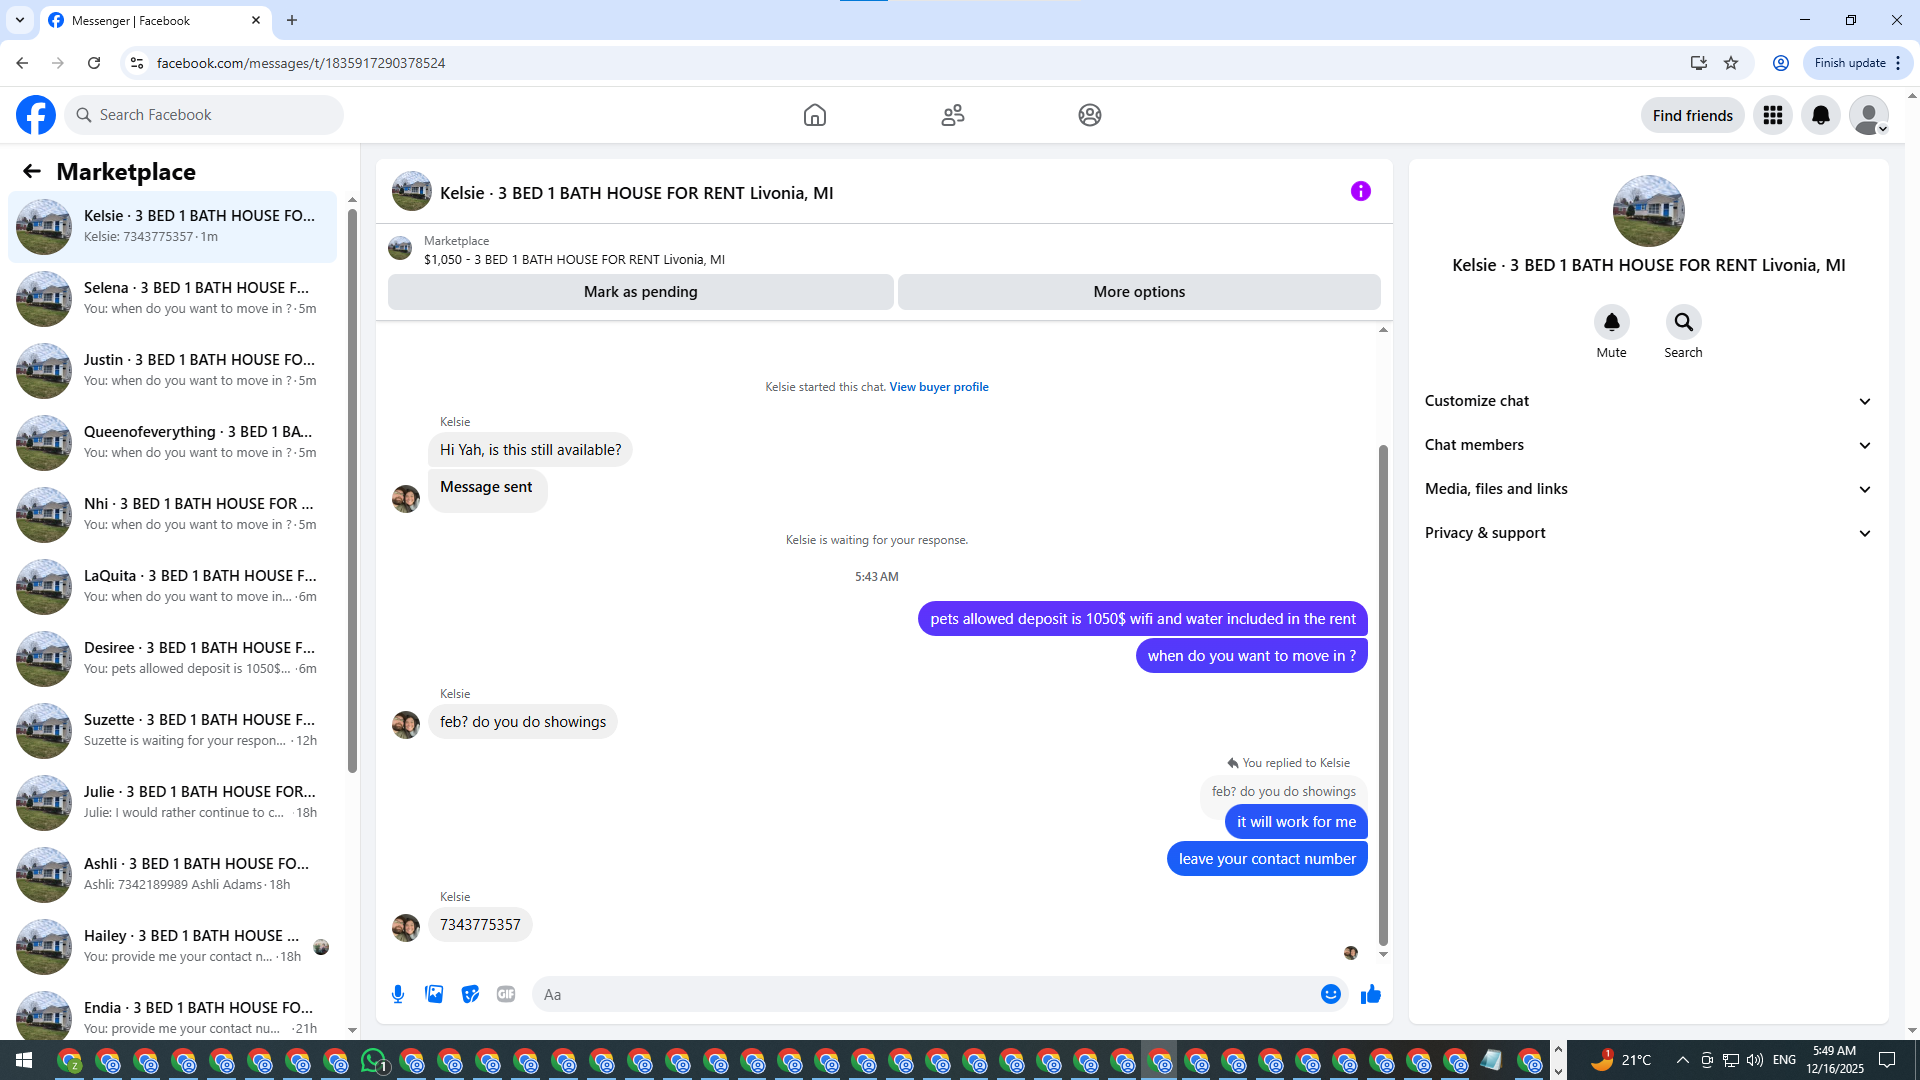Viewport: 1920px width, 1080px height.
Task: Open the Groups icon in top navigation
Action: click(x=1090, y=115)
